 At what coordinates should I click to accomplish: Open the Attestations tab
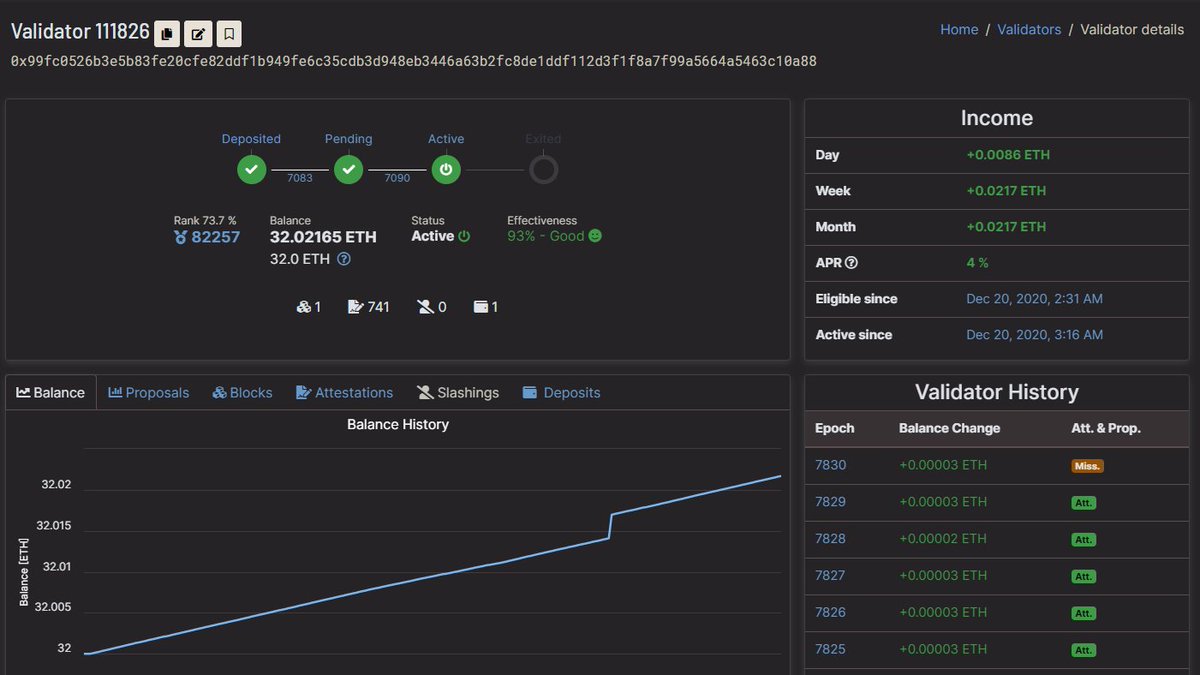(344, 393)
